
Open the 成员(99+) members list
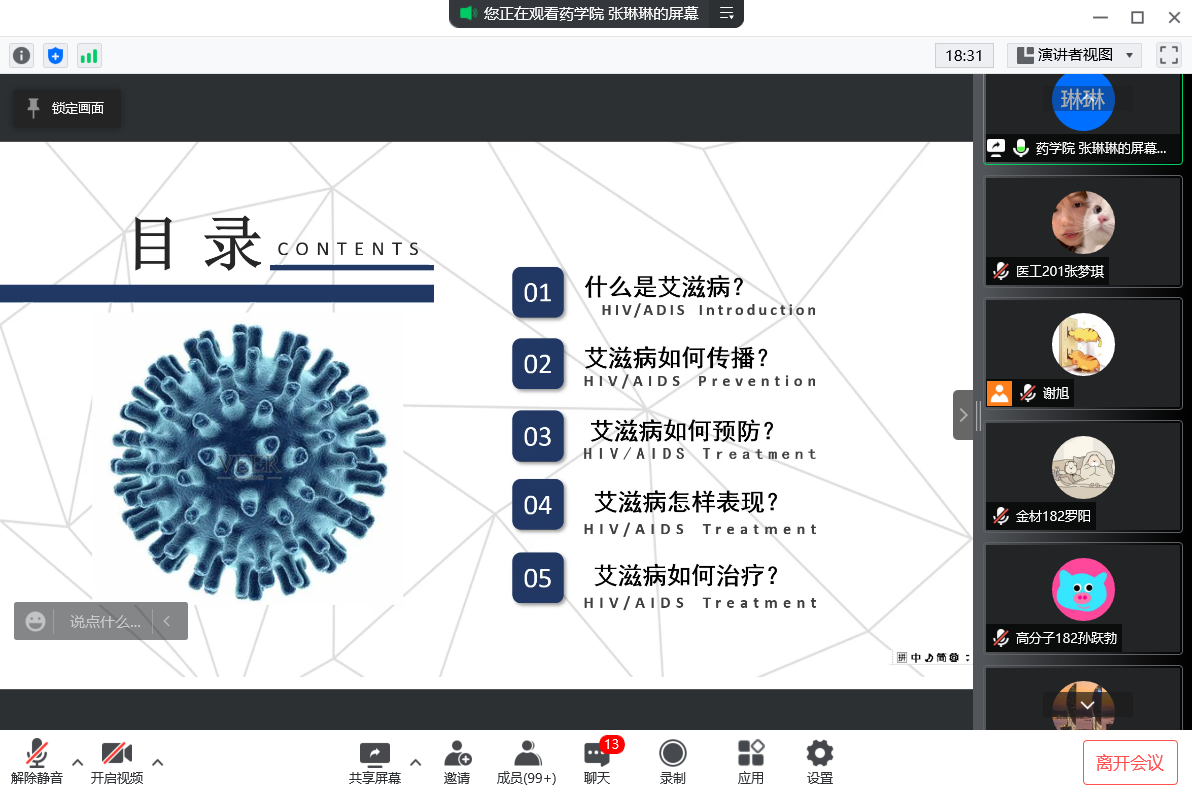526,762
